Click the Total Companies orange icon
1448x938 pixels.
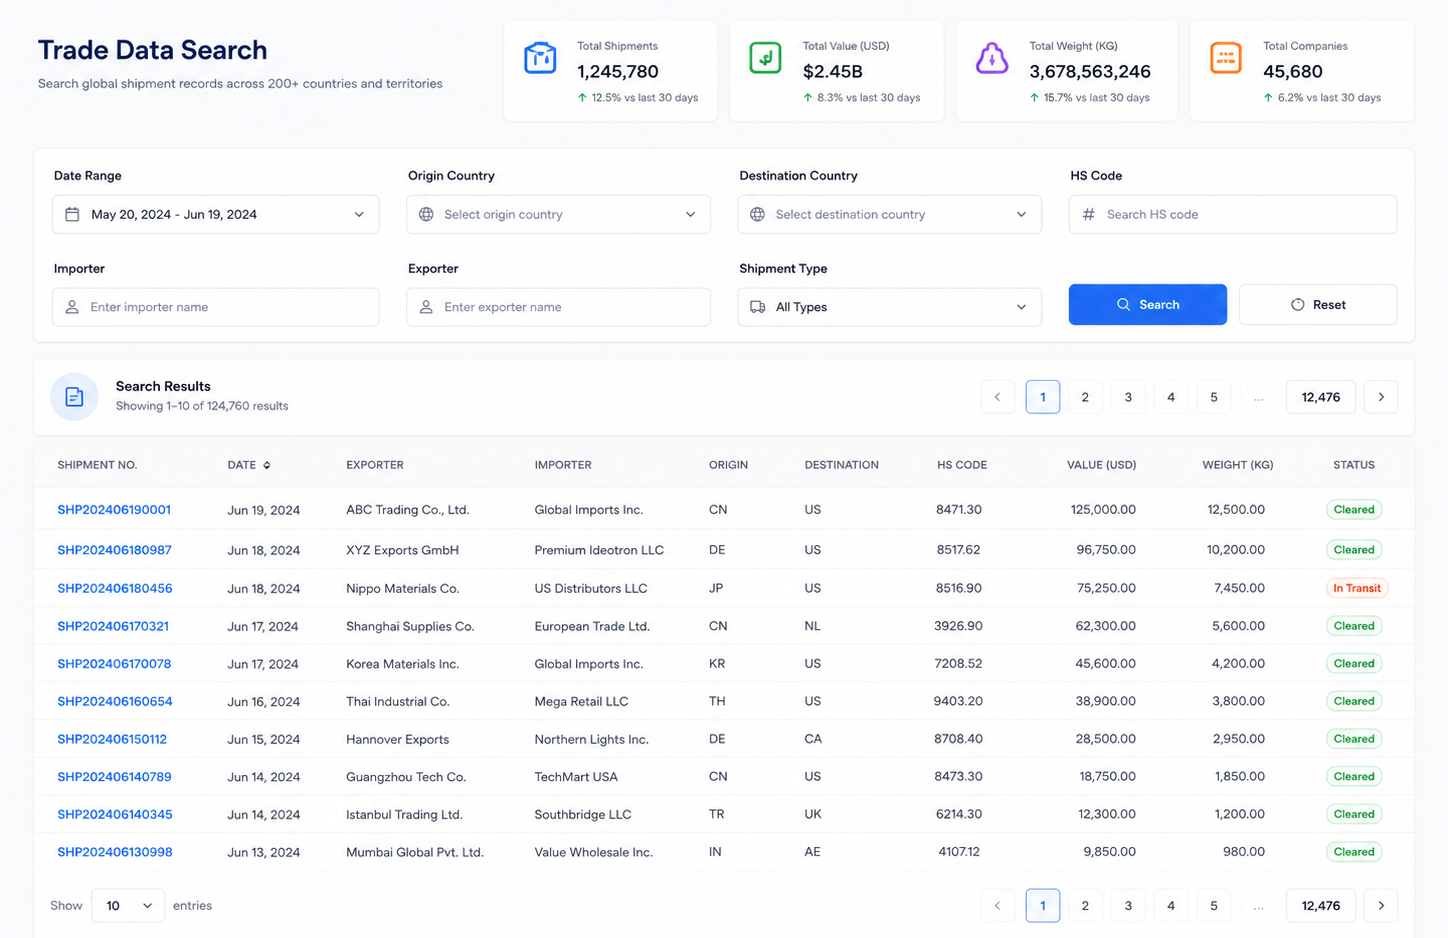coord(1225,58)
